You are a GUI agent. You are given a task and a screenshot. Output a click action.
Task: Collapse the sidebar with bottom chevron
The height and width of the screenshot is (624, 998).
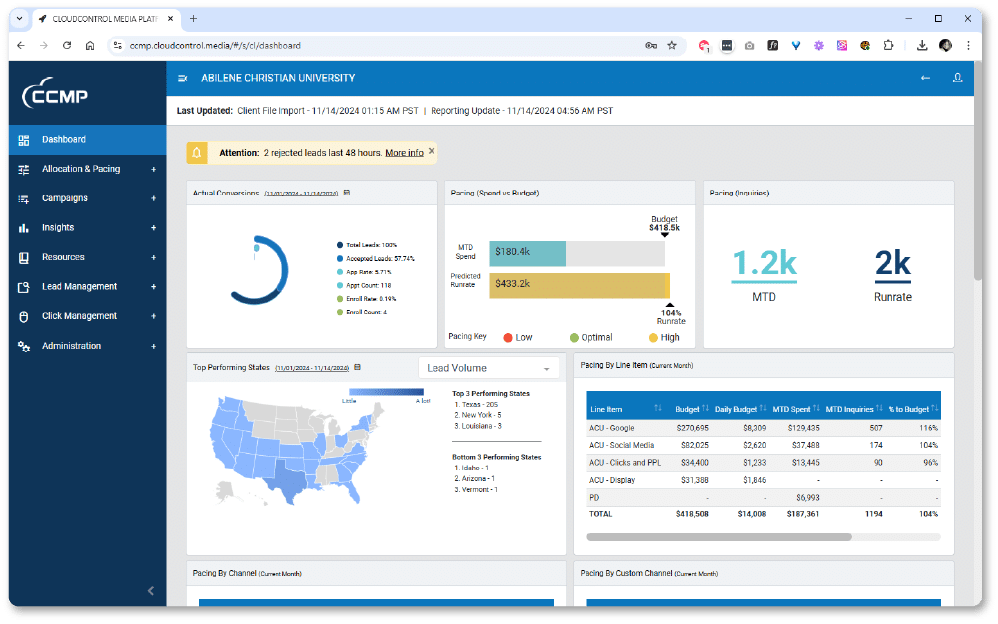151,591
